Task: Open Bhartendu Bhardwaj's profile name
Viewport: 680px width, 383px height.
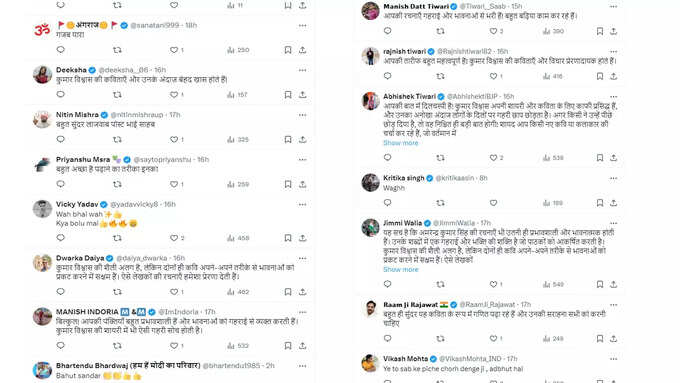Action: [x=128, y=366]
